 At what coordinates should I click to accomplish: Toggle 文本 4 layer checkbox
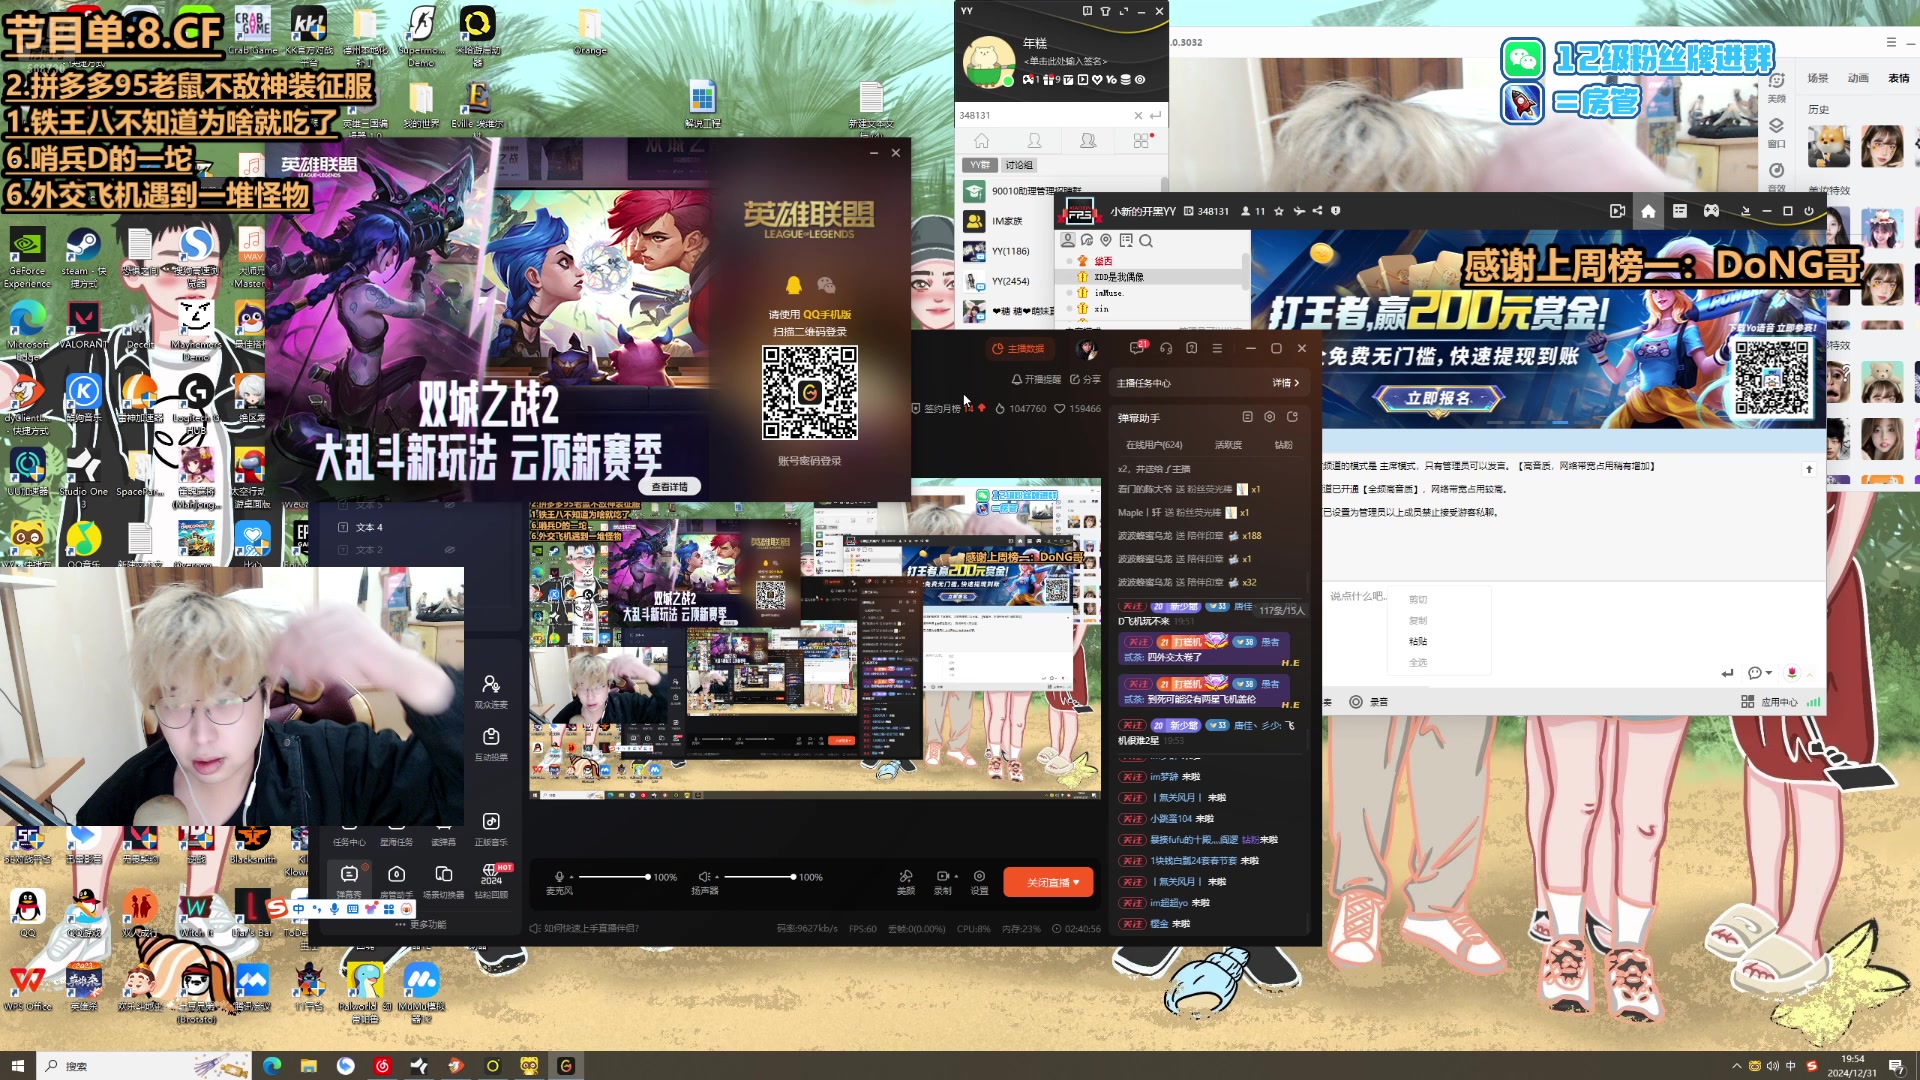coord(343,527)
